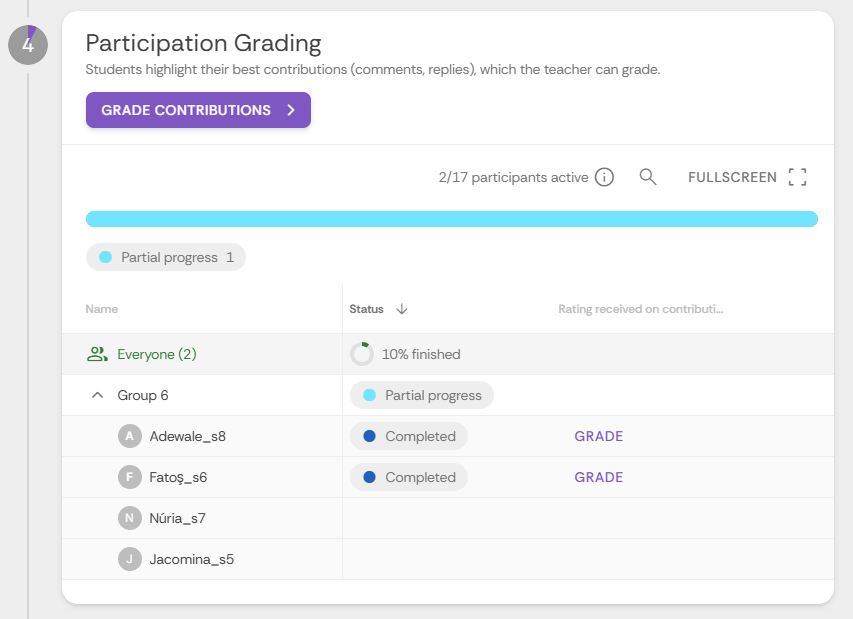Click the Grade Contributions arrow chevron
This screenshot has height=619, width=853.
point(291,110)
